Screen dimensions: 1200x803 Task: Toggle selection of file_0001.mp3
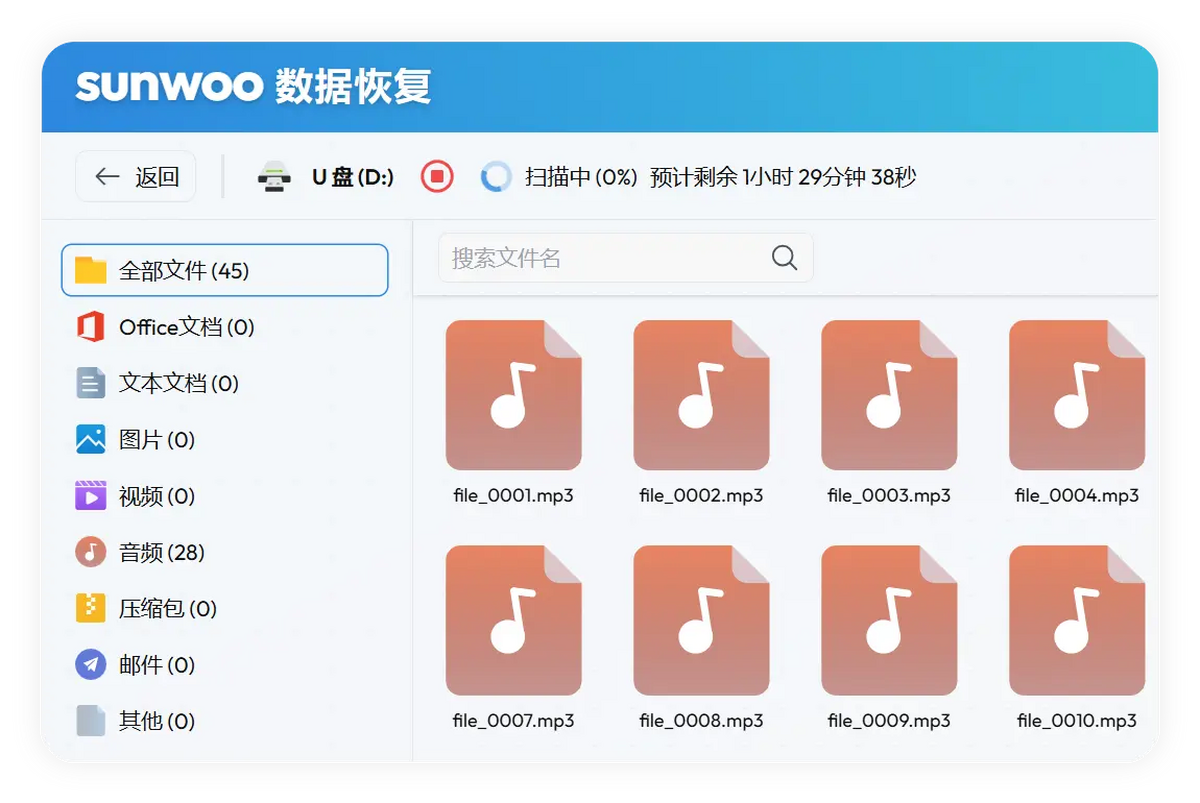[x=514, y=394]
